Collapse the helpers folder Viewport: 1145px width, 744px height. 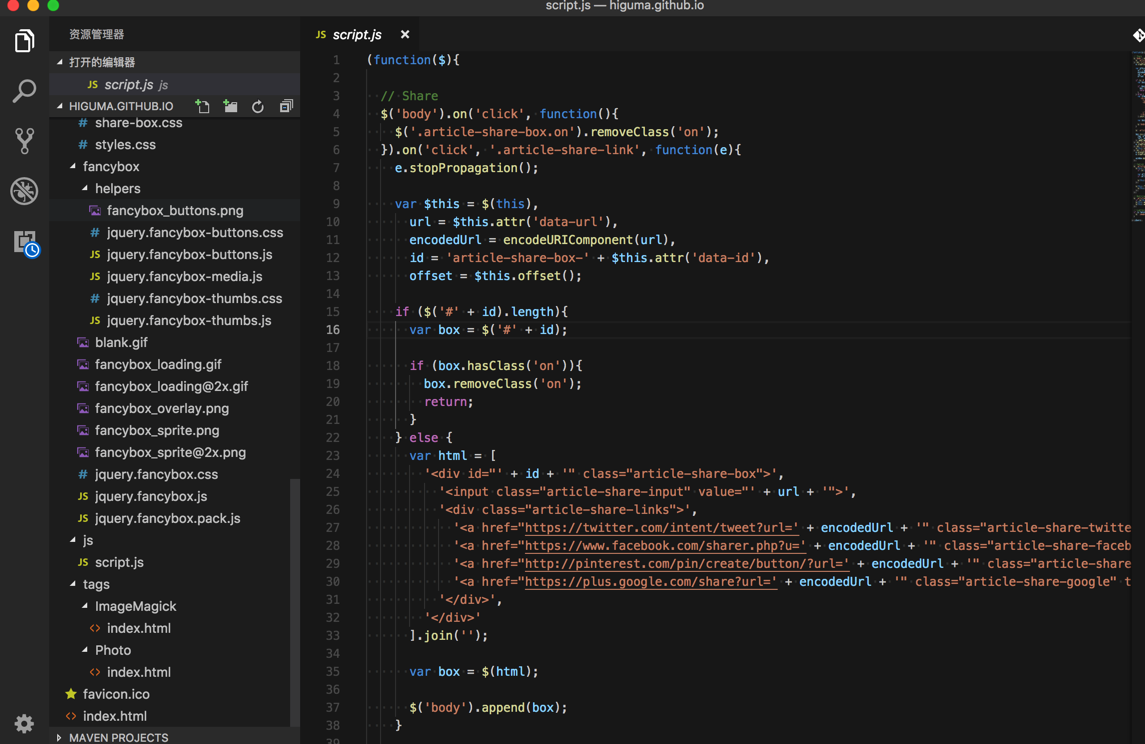[117, 189]
